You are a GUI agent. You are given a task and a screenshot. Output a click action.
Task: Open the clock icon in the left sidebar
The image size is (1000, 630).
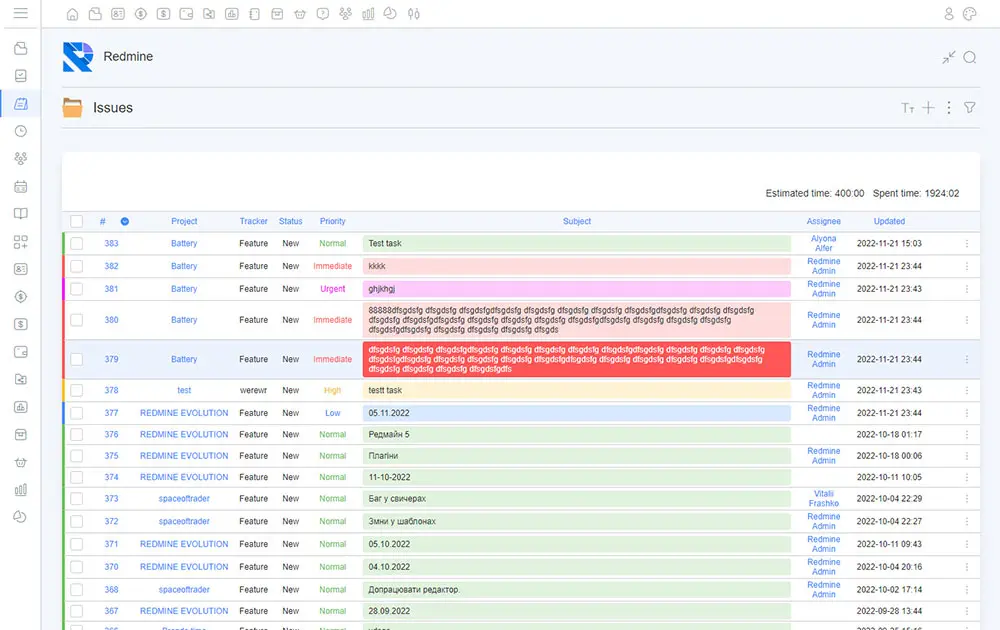[20, 131]
